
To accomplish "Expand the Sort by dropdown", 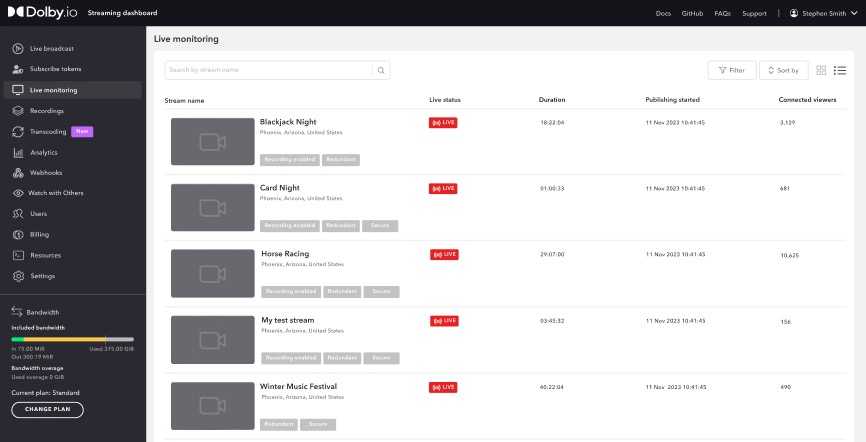I will click(x=783, y=70).
